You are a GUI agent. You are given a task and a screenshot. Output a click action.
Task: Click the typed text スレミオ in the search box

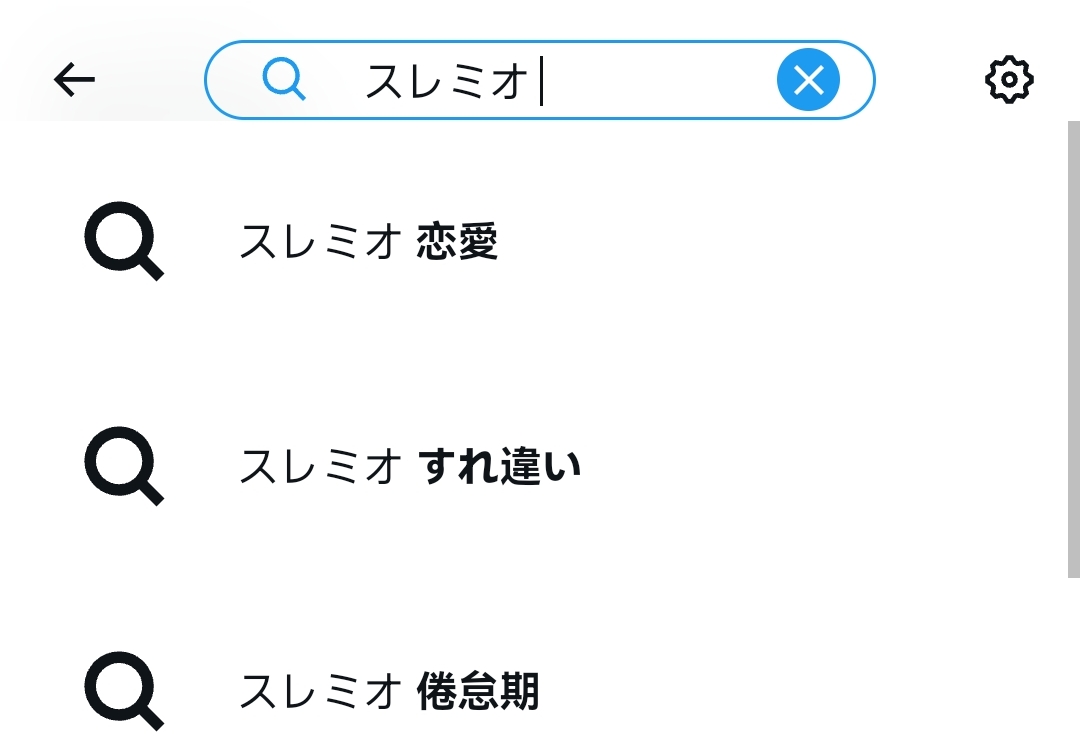click(x=446, y=81)
